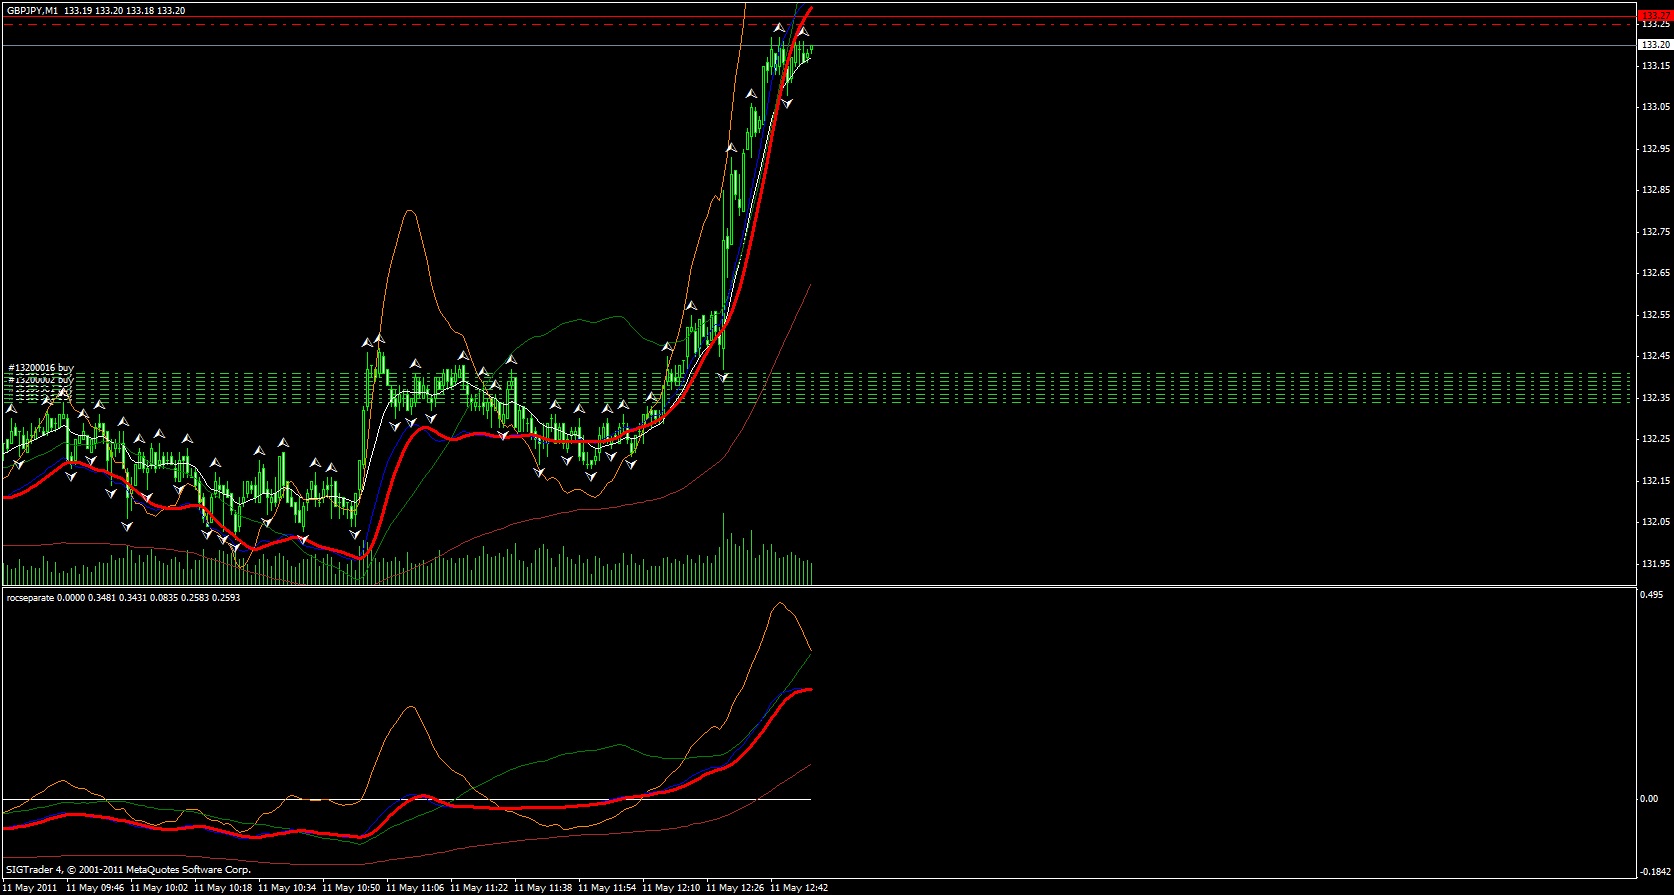Click the 11 May 11:38 time label
This screenshot has width=1674, height=895.
(543, 888)
